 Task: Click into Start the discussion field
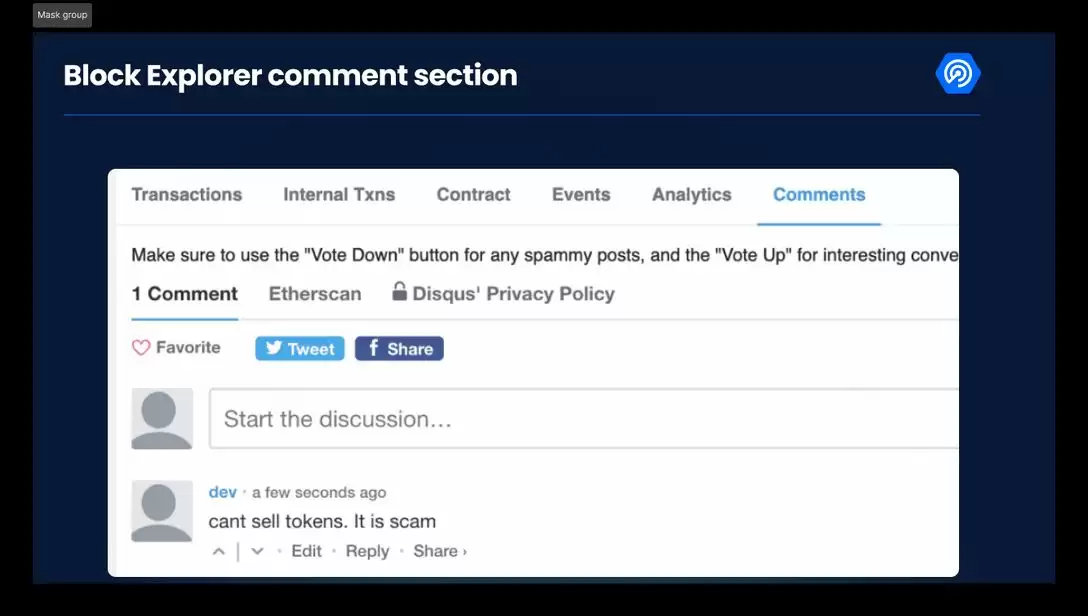580,419
